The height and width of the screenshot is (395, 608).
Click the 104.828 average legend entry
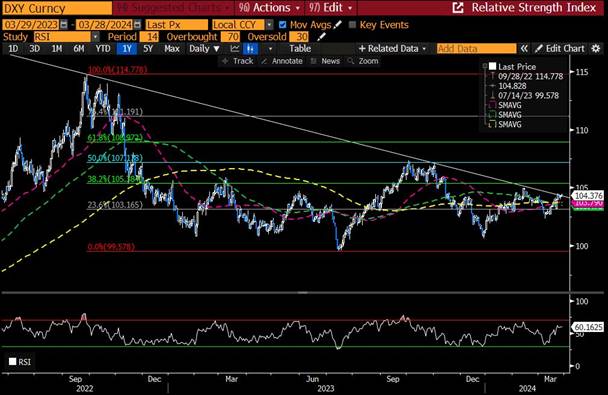click(512, 86)
